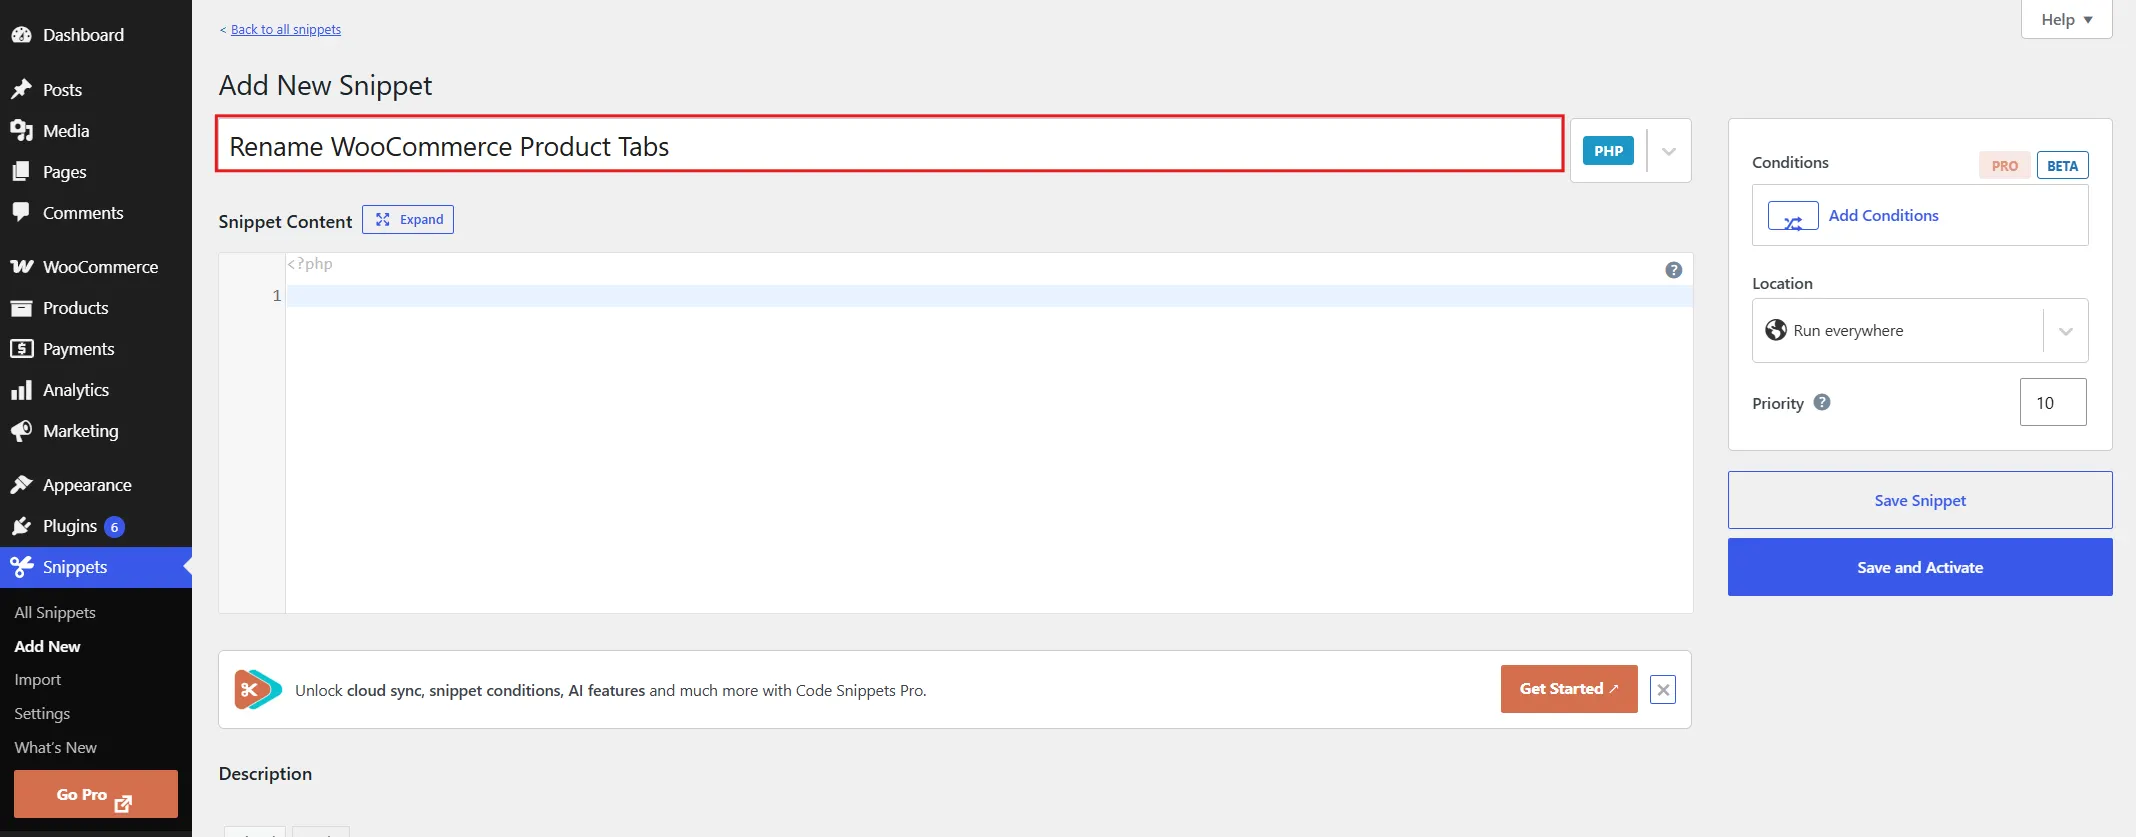Go to All Snippets submenu
Viewport: 2136px width, 837px height.
point(55,612)
